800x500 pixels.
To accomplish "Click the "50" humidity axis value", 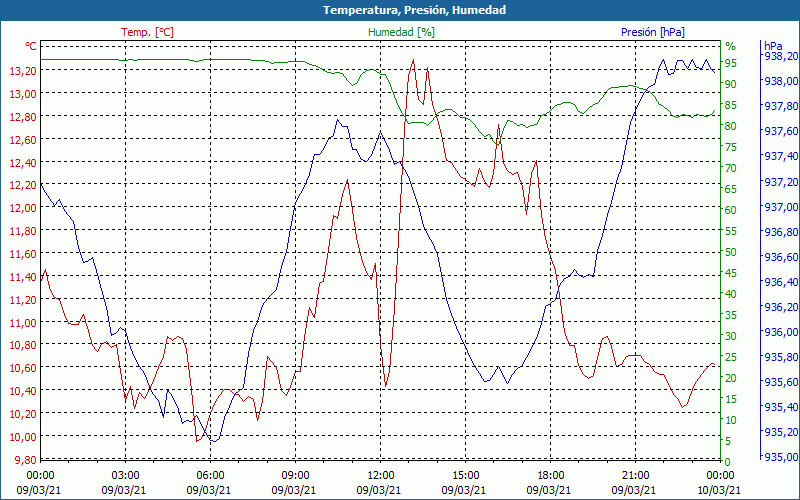I will (x=731, y=252).
